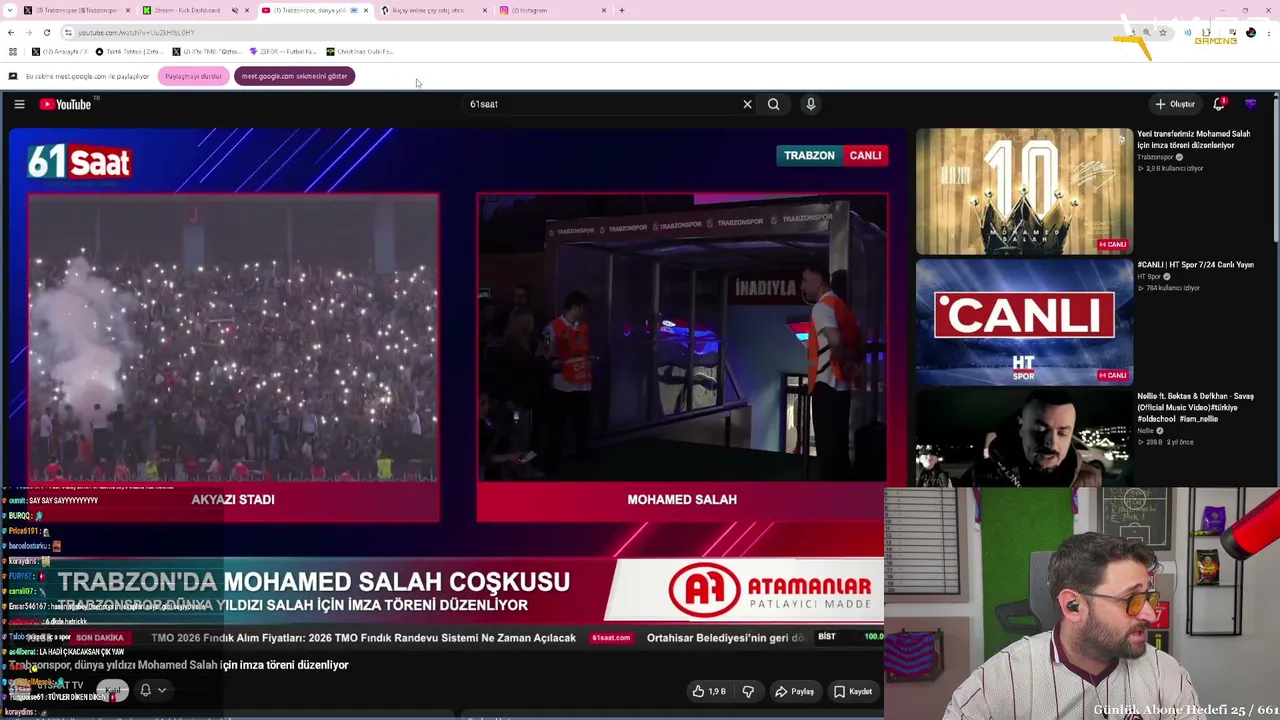Open the Nellie music video thumbnail
Viewport: 1280px width, 720px height.
[1024, 438]
